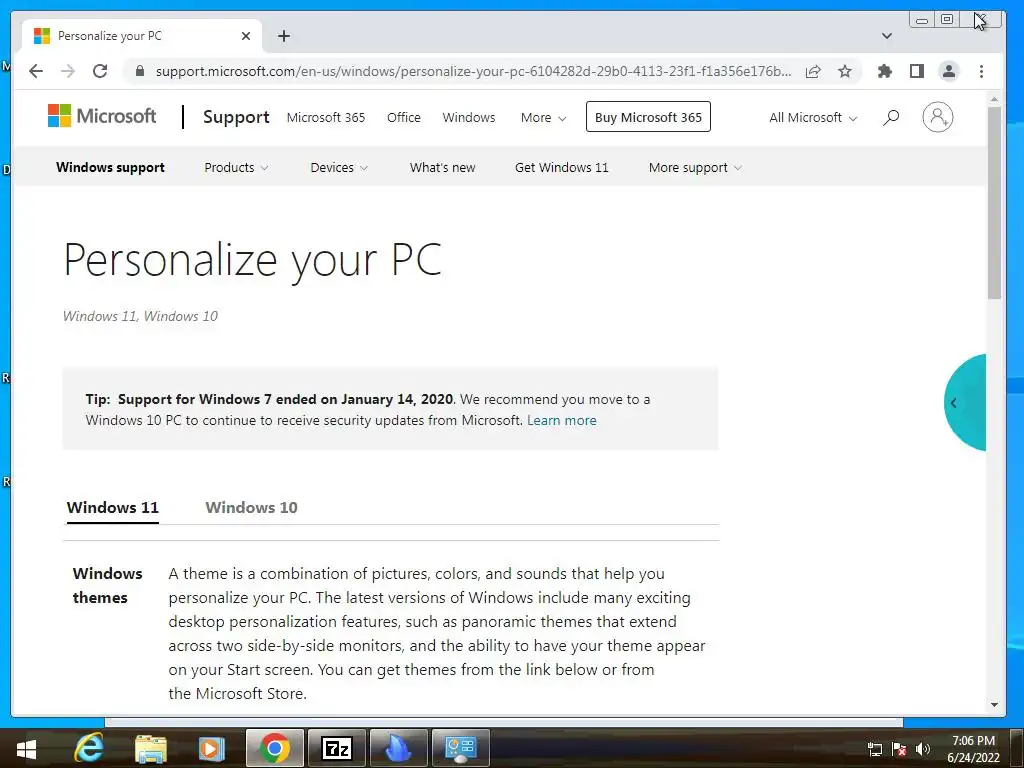The width and height of the screenshot is (1024, 768).
Task: Open the clock showing 7:06 PM
Action: pyautogui.click(x=973, y=749)
